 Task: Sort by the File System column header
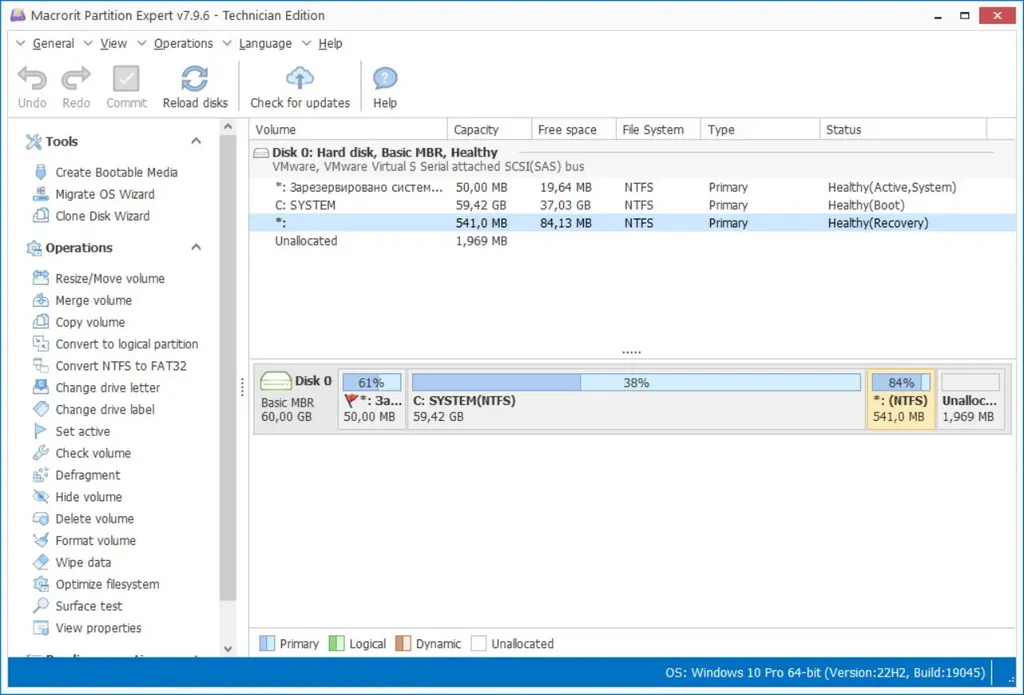point(658,129)
